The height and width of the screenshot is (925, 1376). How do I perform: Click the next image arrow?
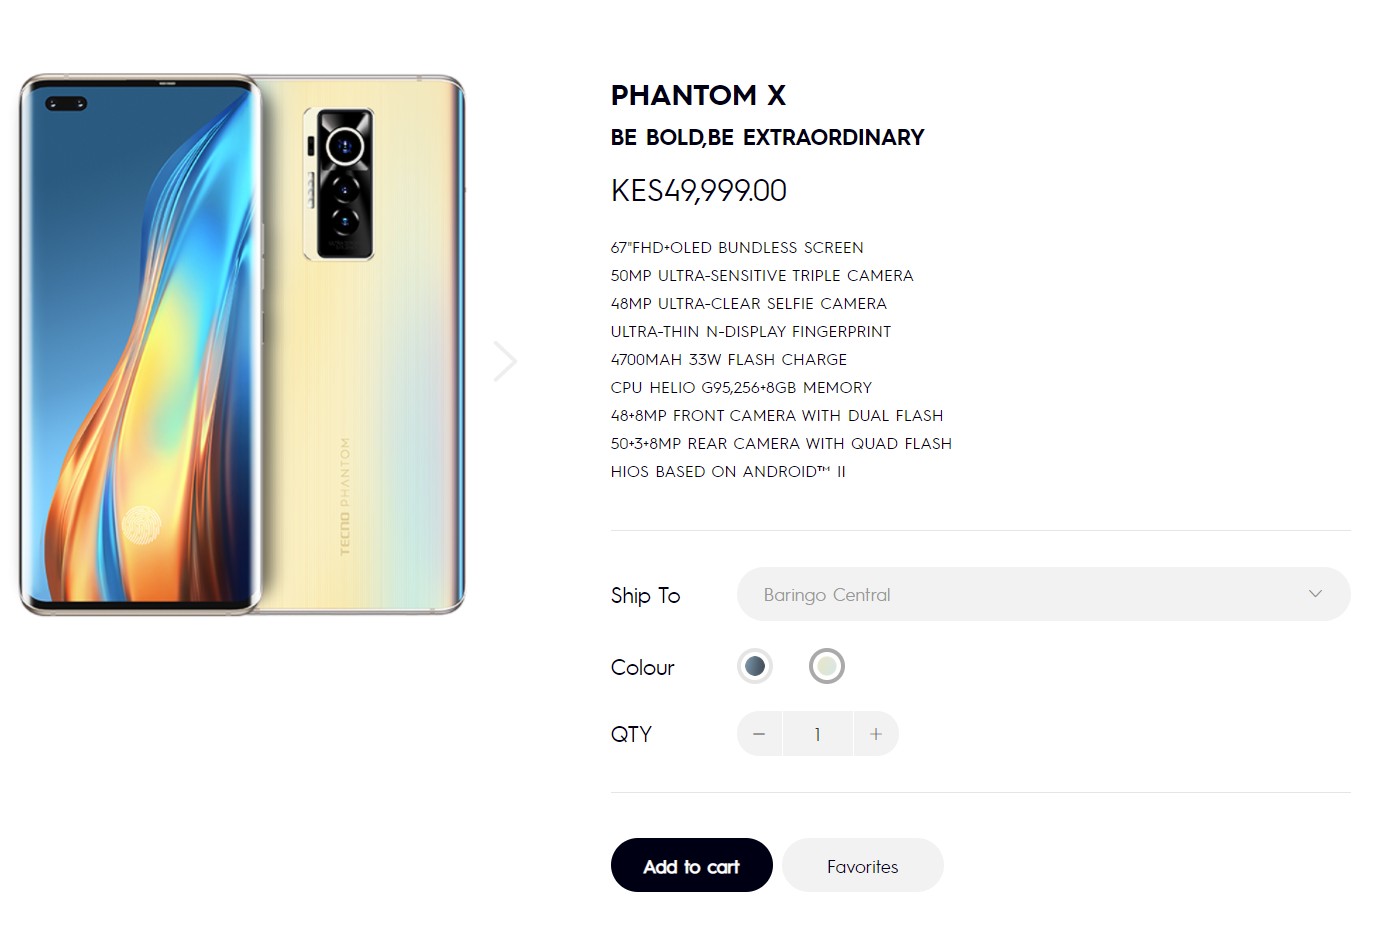(x=505, y=361)
